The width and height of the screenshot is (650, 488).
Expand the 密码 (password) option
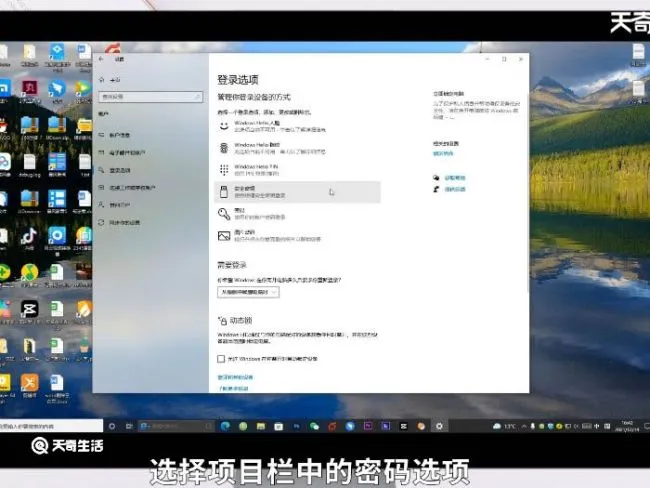pos(297,214)
